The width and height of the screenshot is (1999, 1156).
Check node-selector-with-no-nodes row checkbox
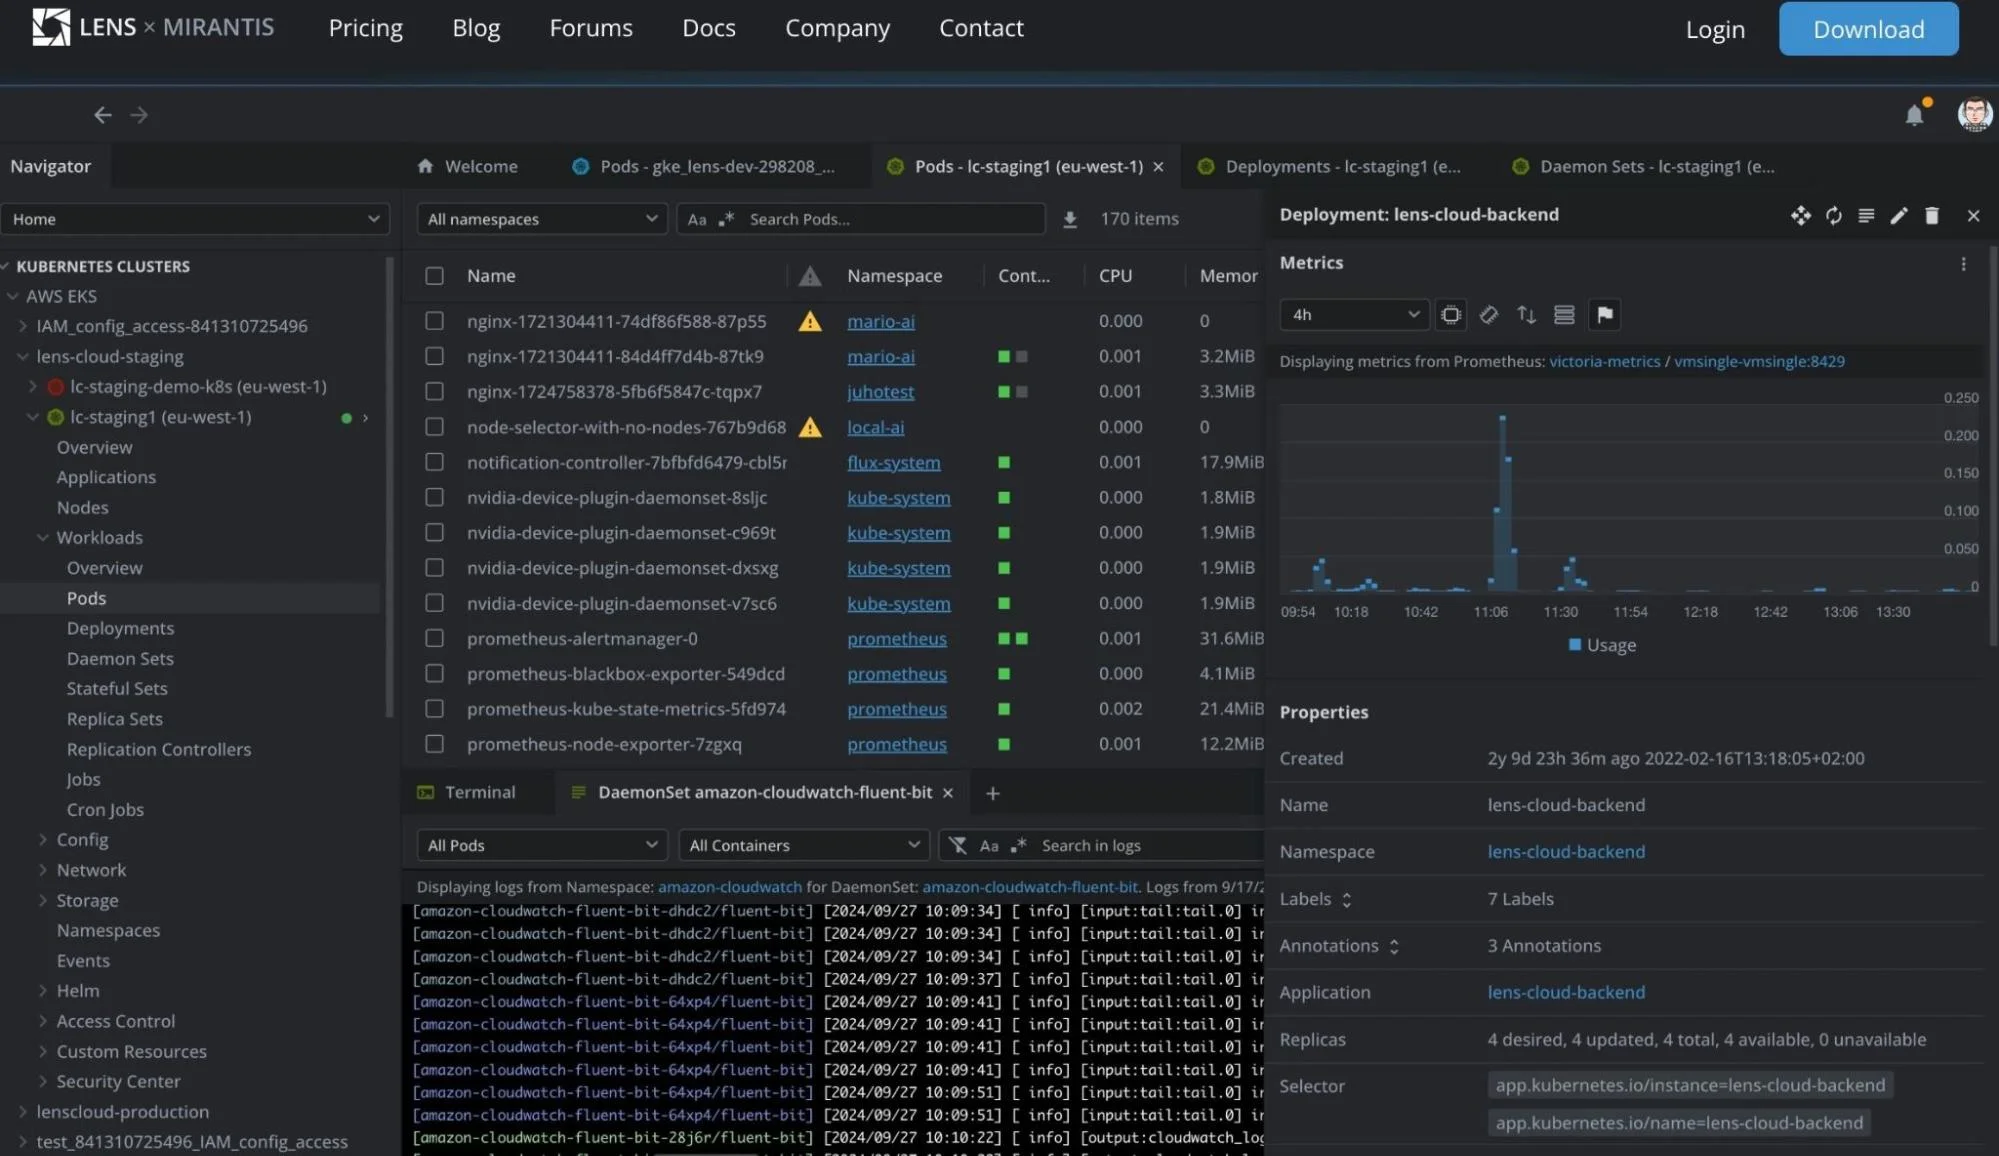(434, 427)
